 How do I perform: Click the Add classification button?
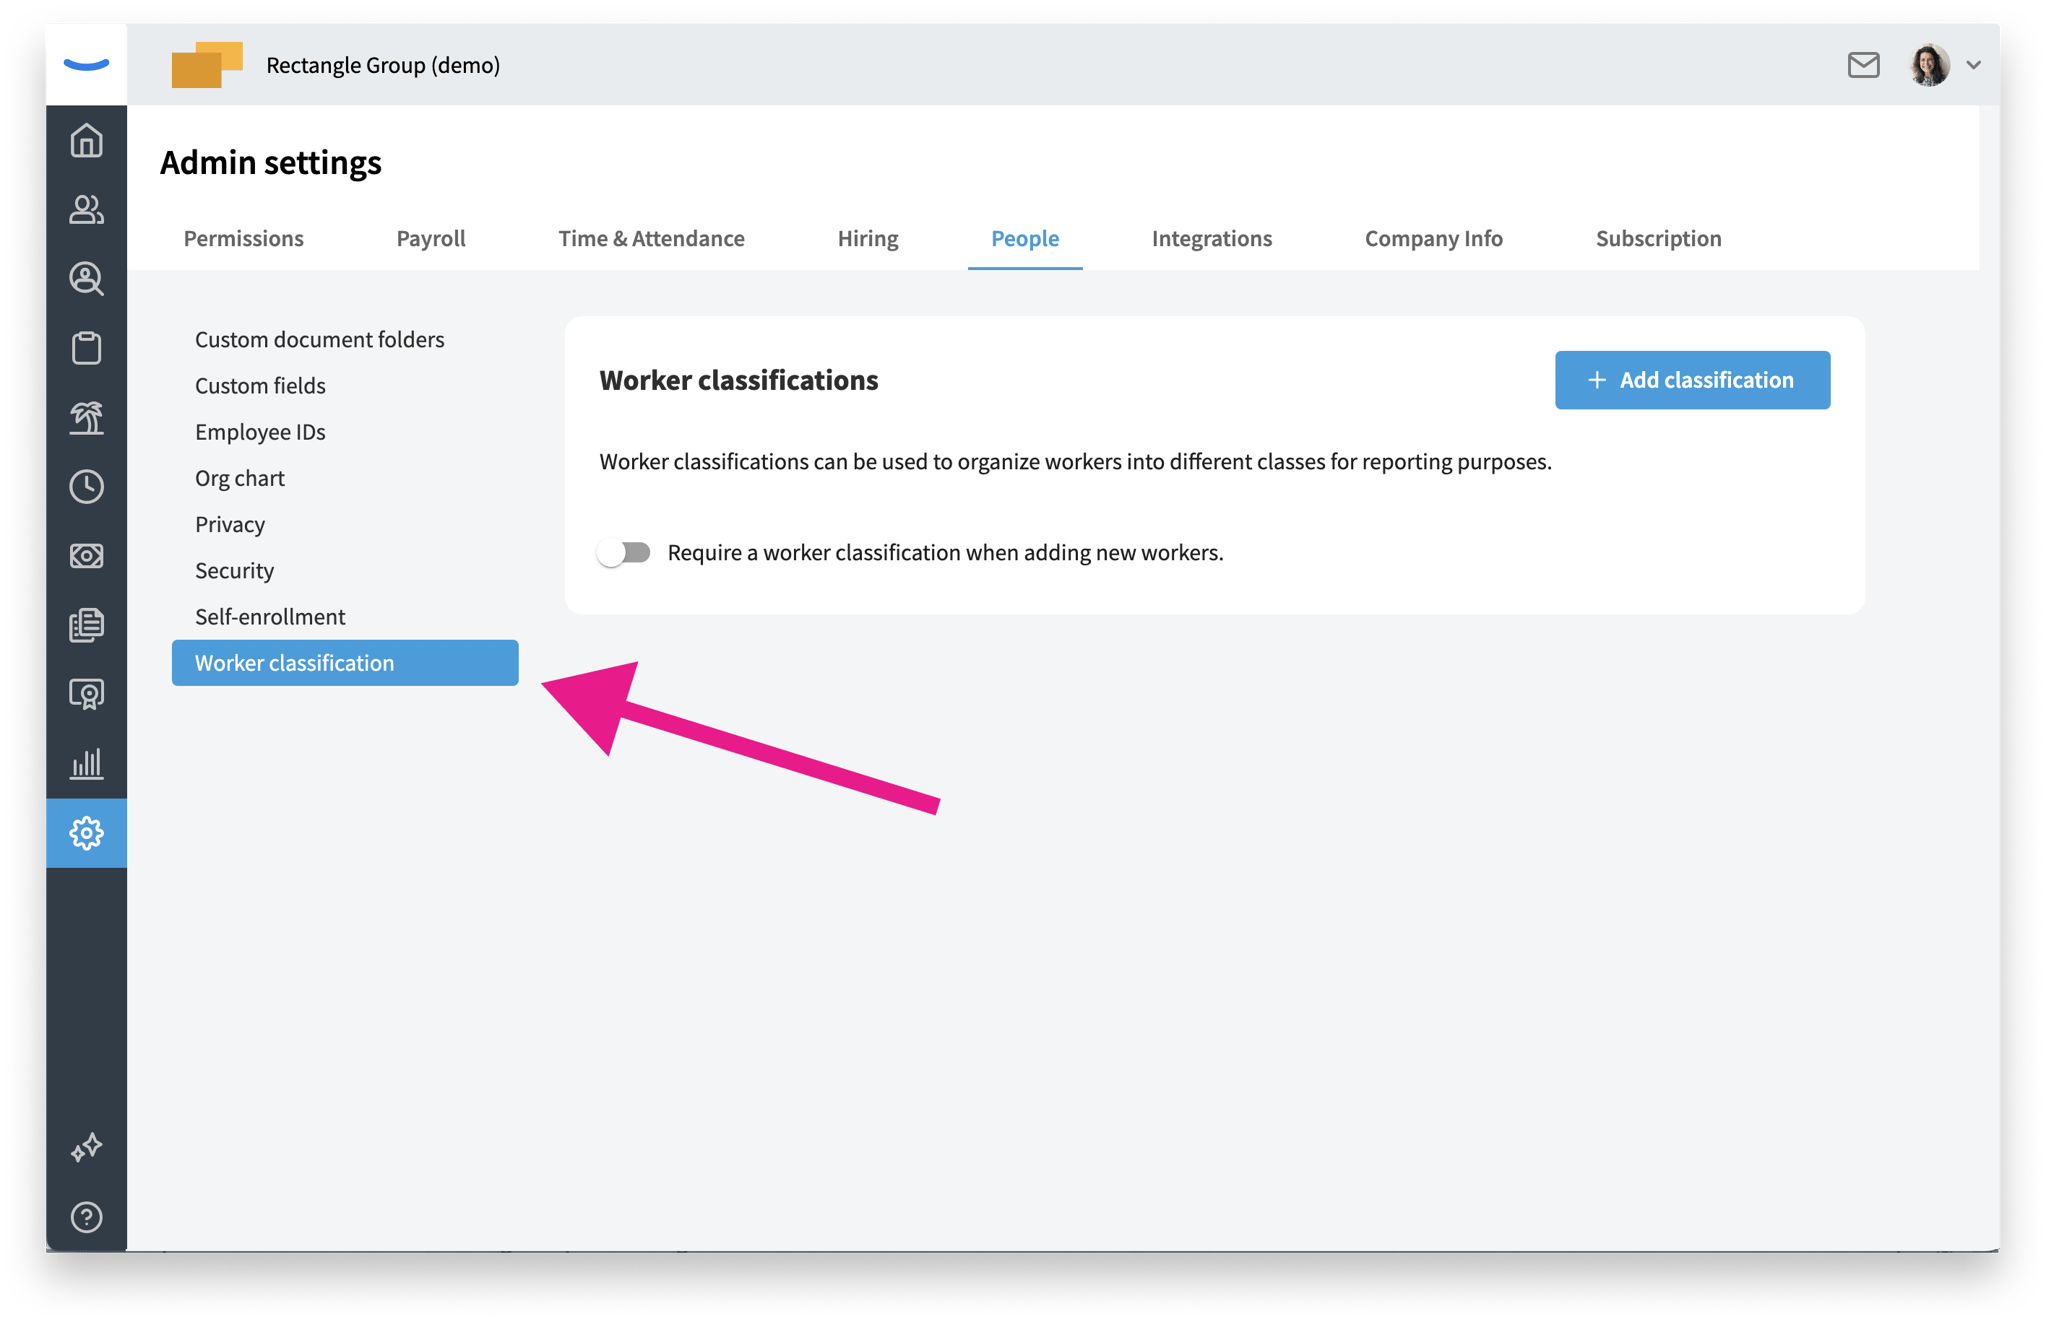point(1692,380)
